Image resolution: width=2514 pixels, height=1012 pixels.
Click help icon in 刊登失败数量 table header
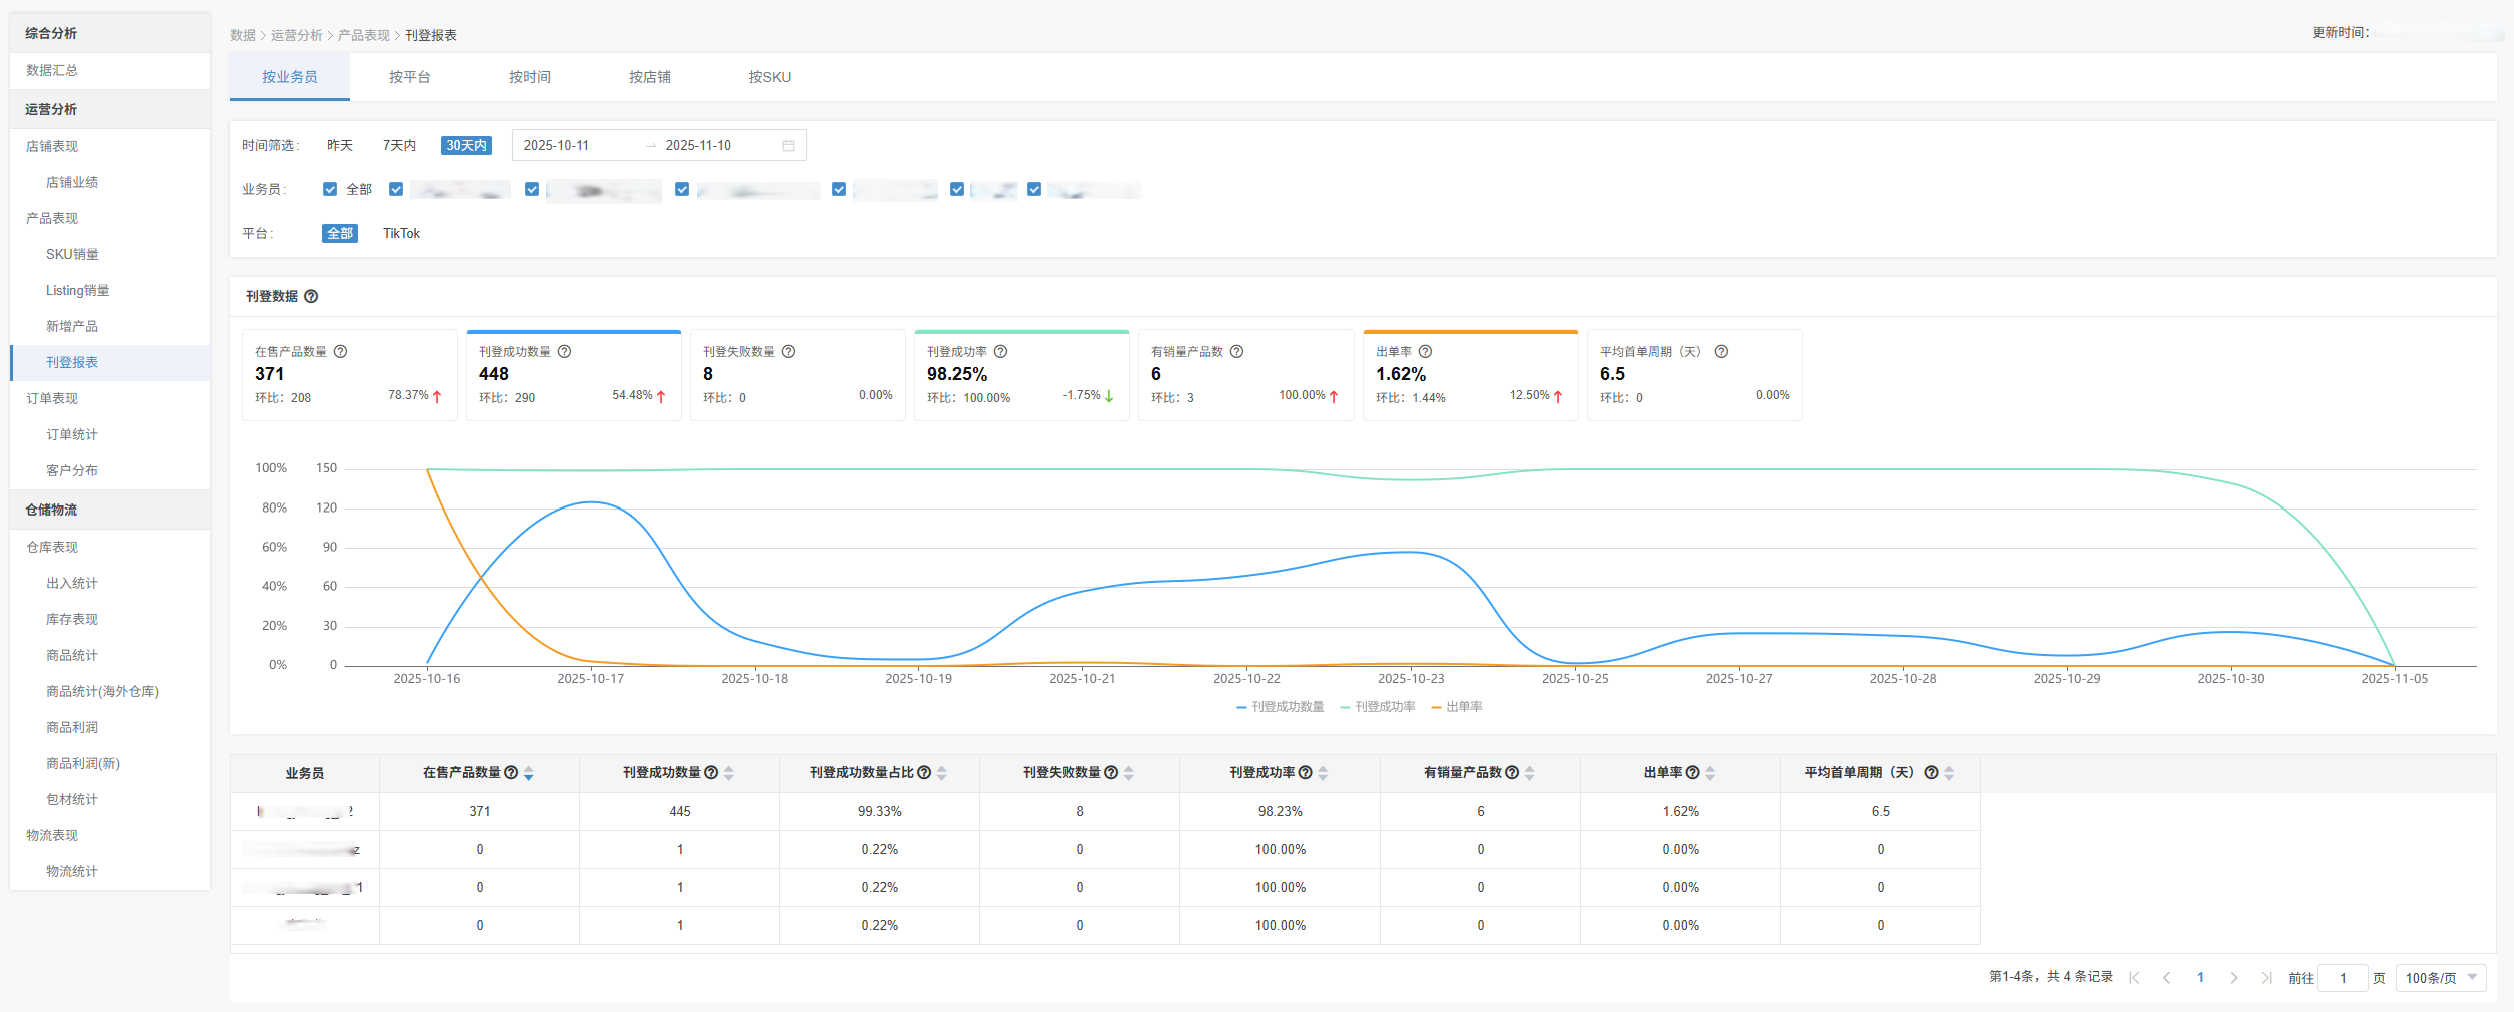click(x=1111, y=773)
